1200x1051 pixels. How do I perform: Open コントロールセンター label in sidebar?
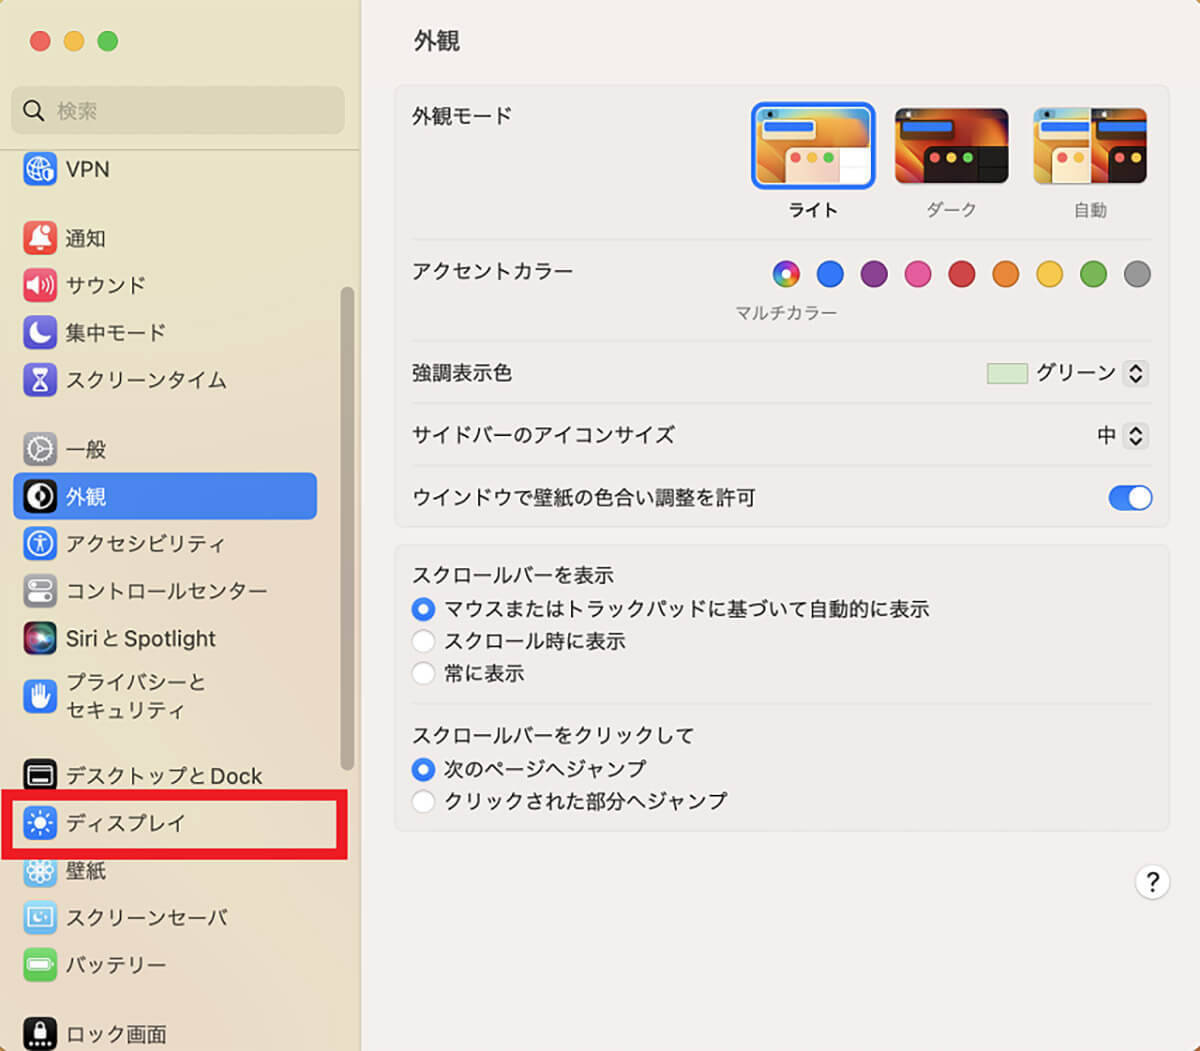(x=167, y=591)
